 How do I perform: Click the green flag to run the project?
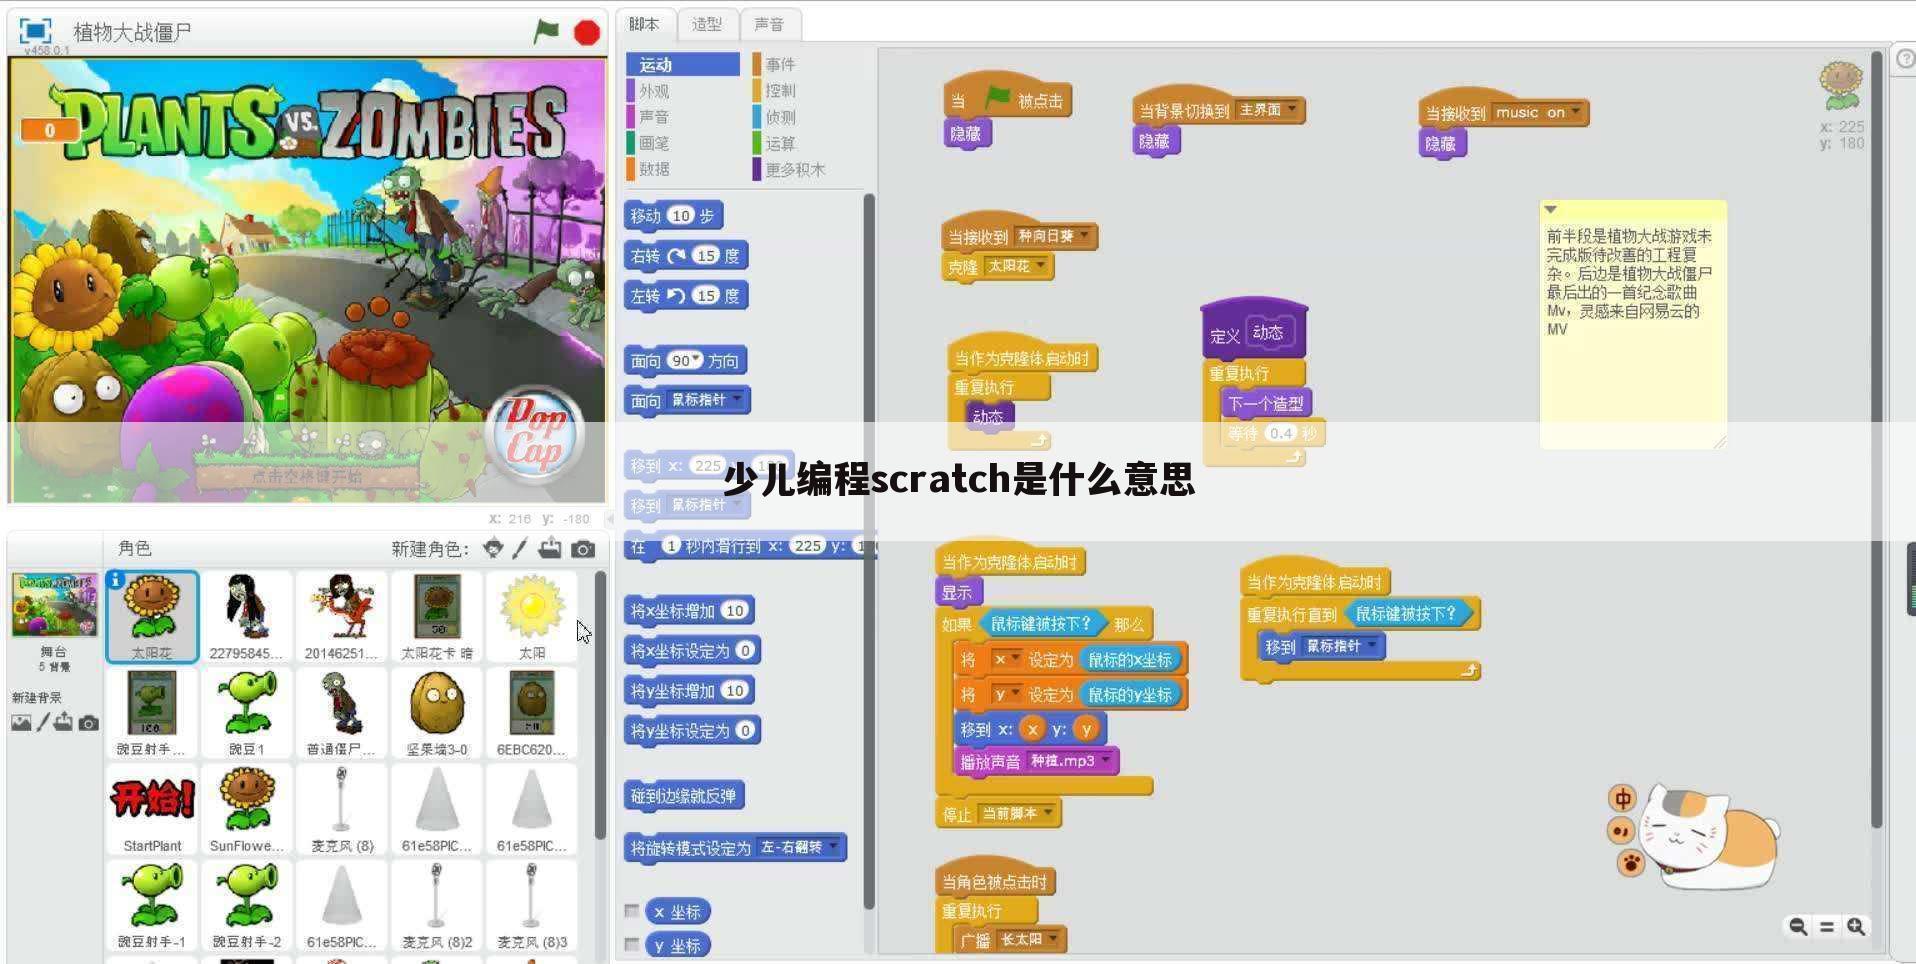pos(547,31)
